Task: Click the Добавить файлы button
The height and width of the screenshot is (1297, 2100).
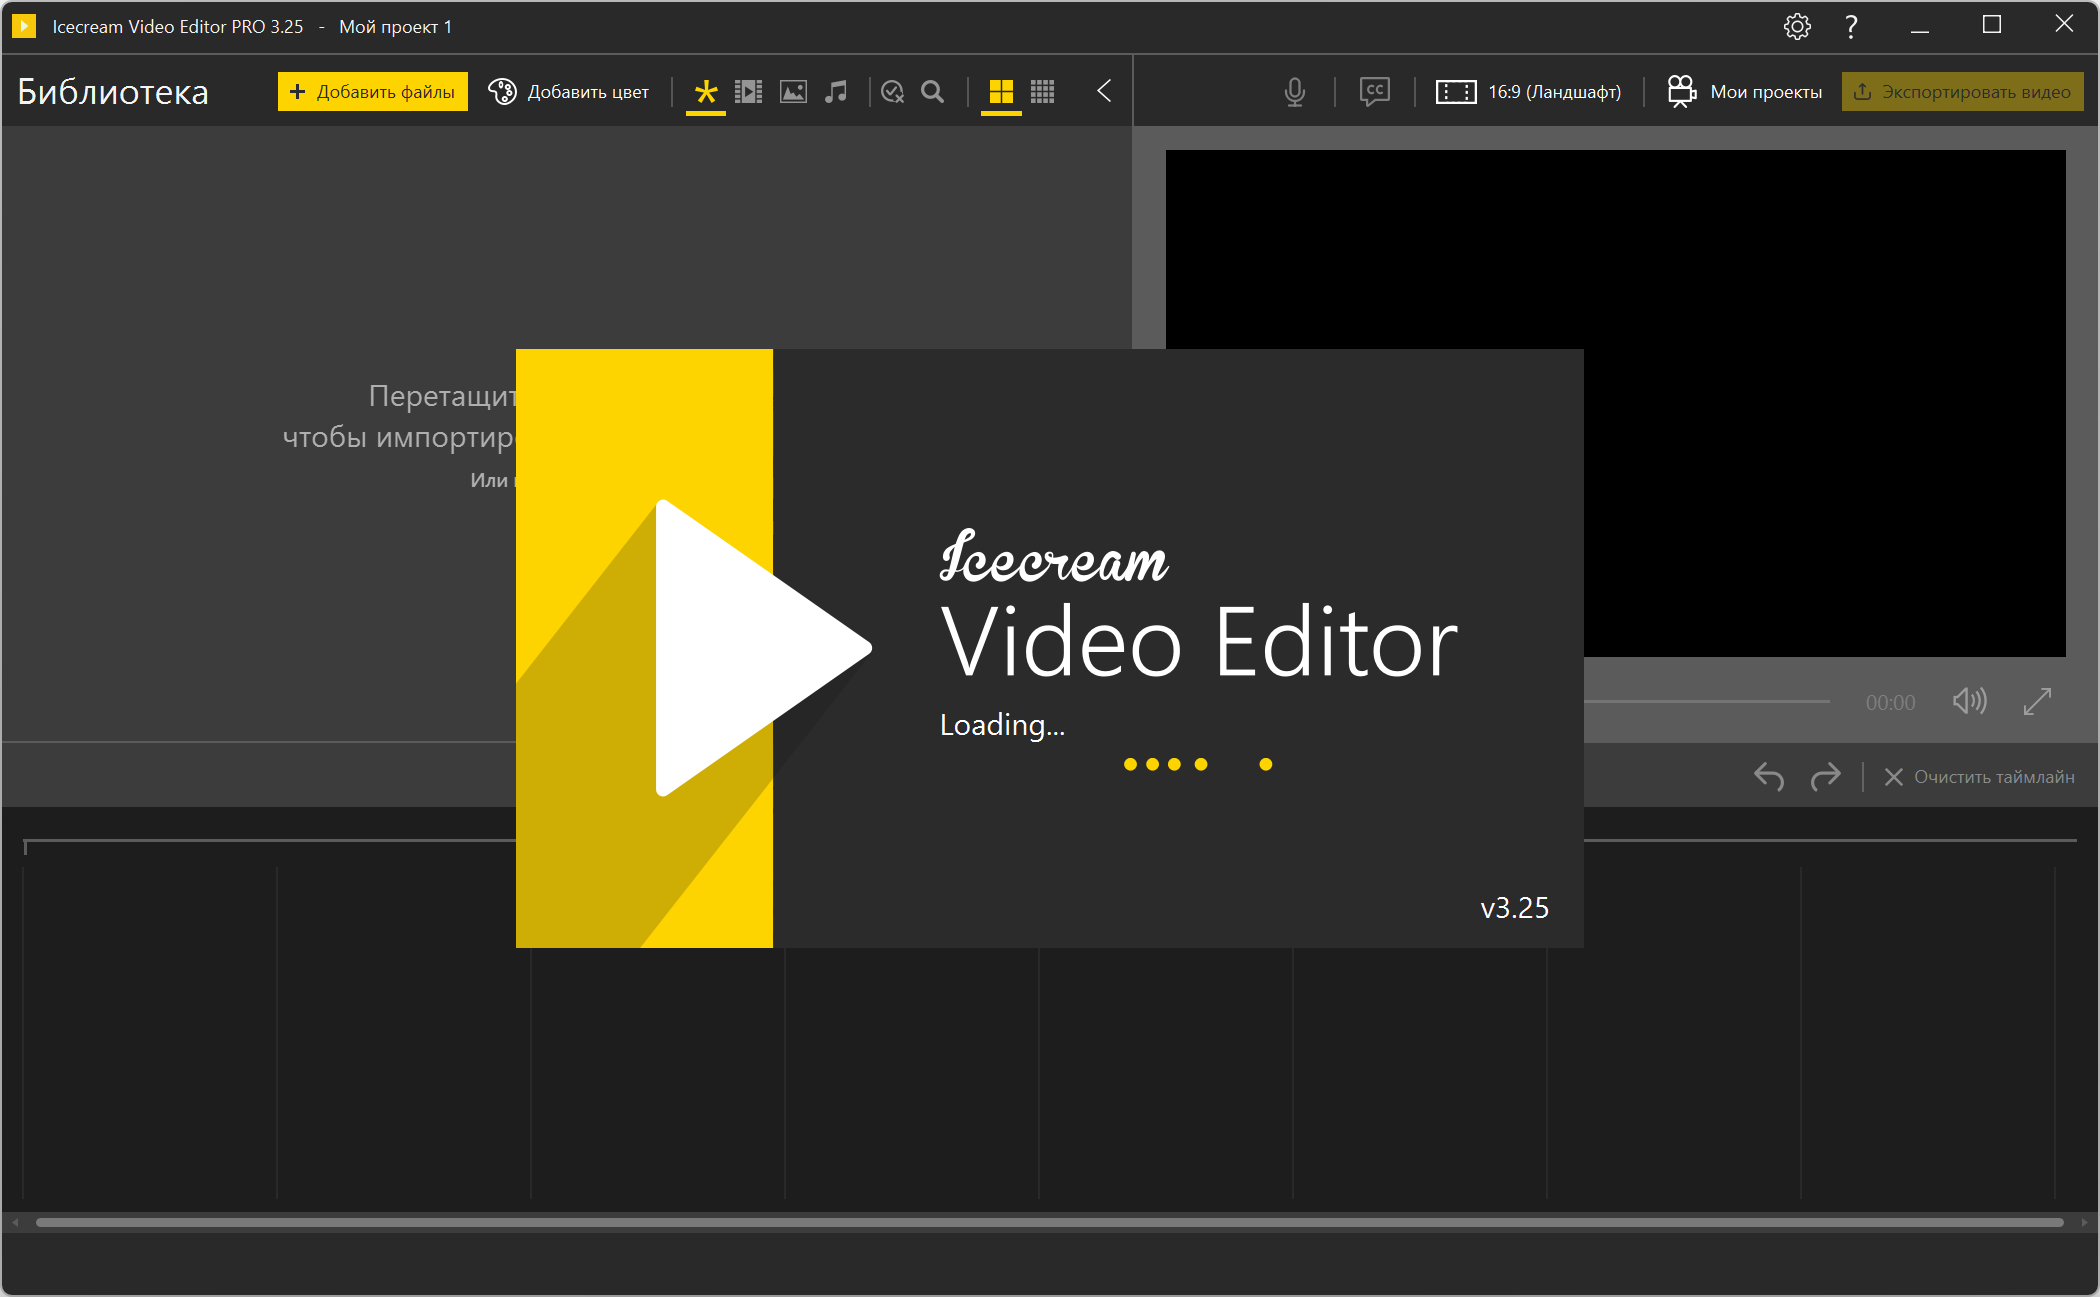Action: pos(372,92)
